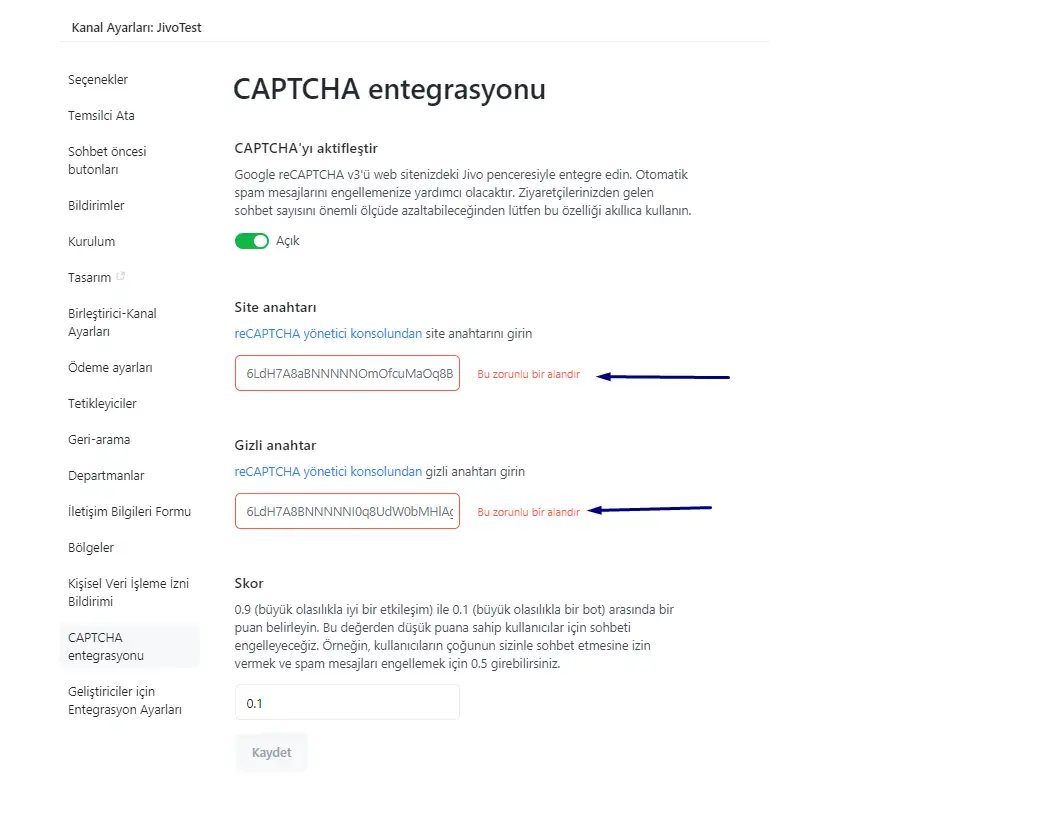Click external link icon next to Tasarım
The image size is (1041, 837).
pos(121,277)
